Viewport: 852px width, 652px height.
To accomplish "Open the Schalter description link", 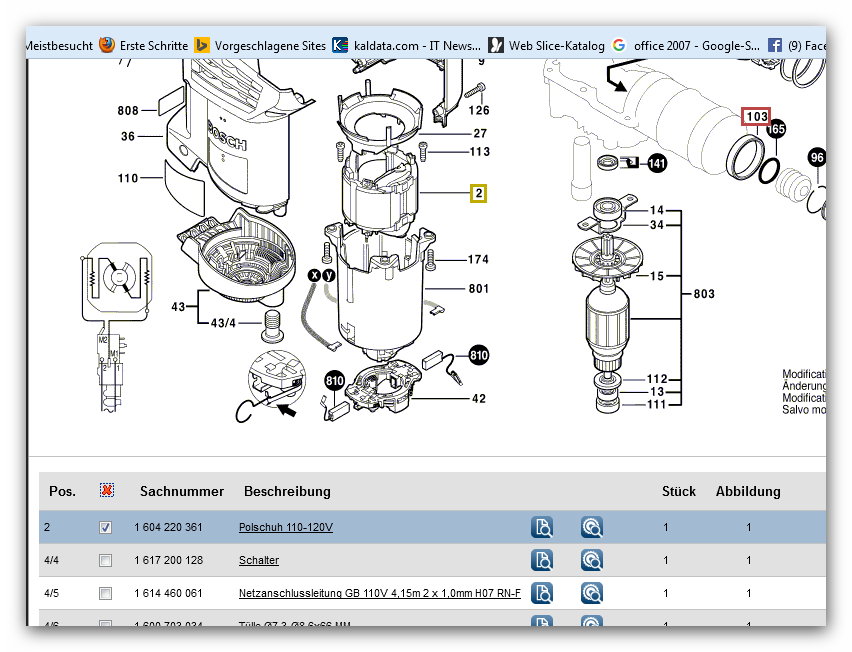I will pos(259,560).
